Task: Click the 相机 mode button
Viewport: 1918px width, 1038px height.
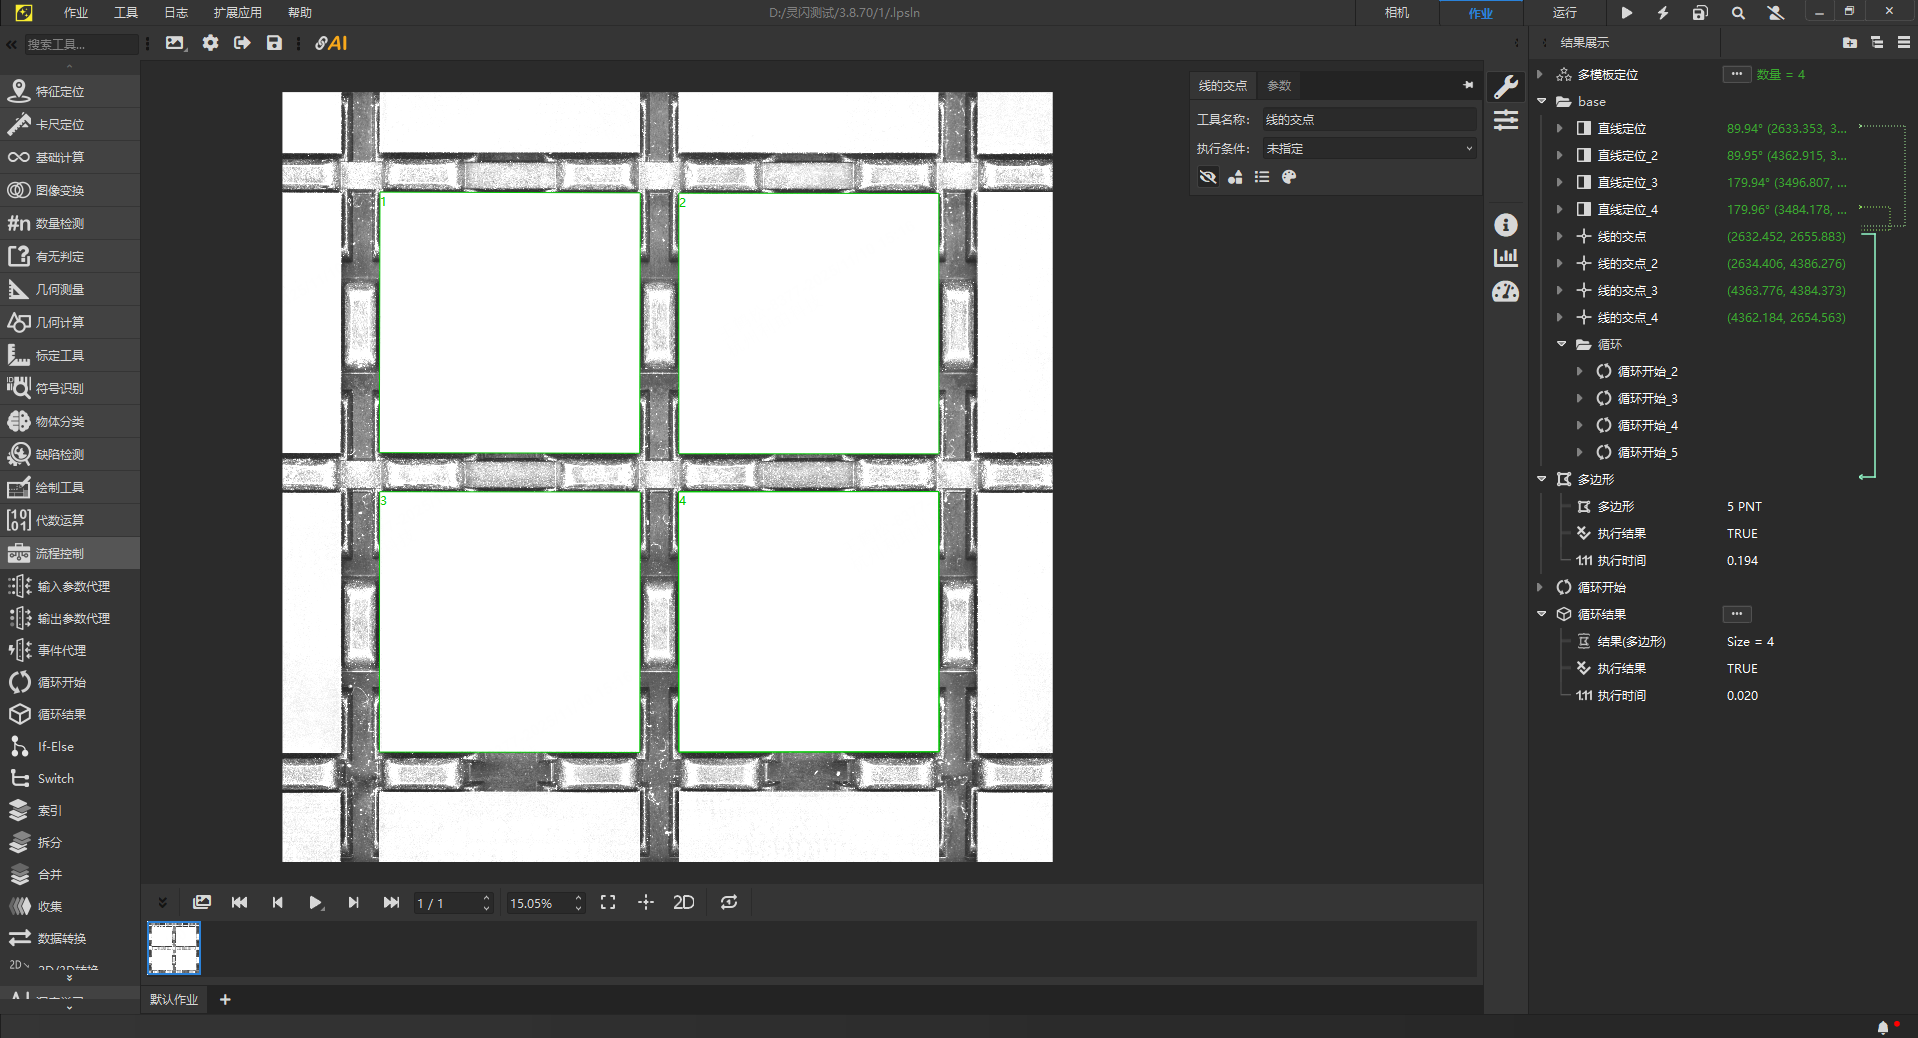Action: [x=1396, y=13]
